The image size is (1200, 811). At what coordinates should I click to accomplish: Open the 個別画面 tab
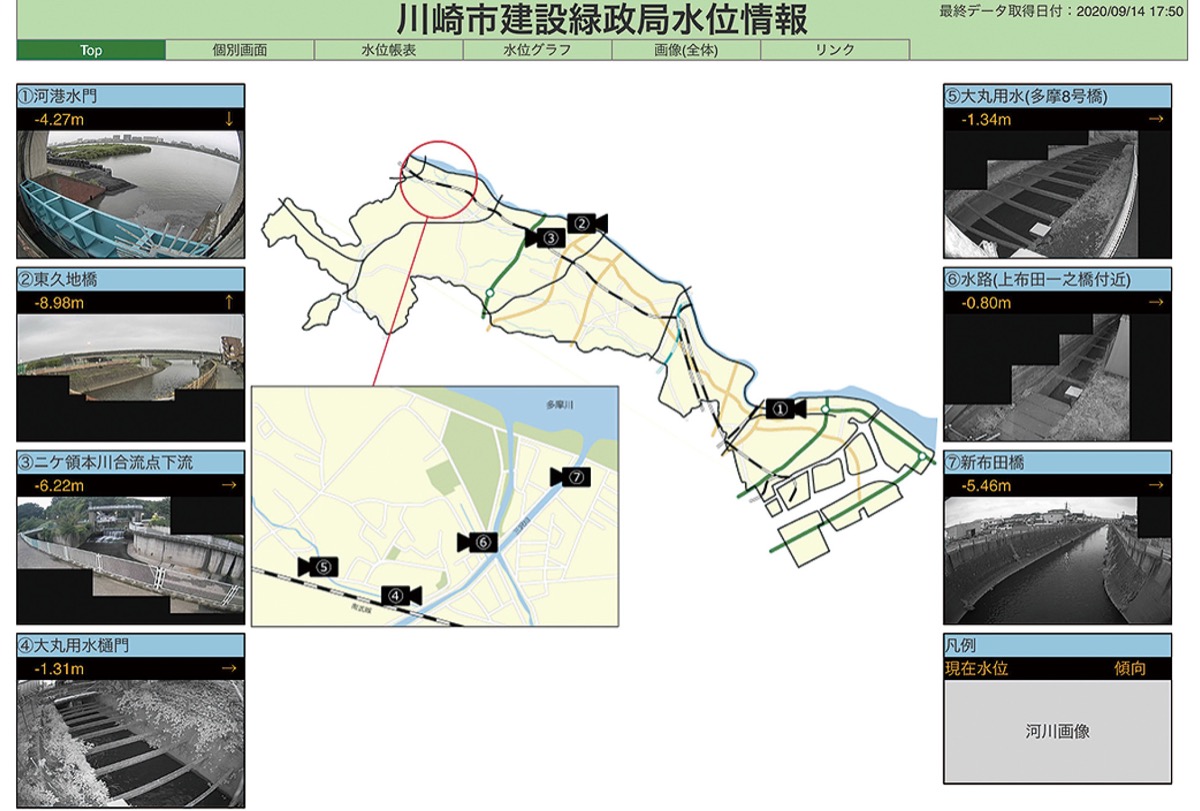point(240,50)
